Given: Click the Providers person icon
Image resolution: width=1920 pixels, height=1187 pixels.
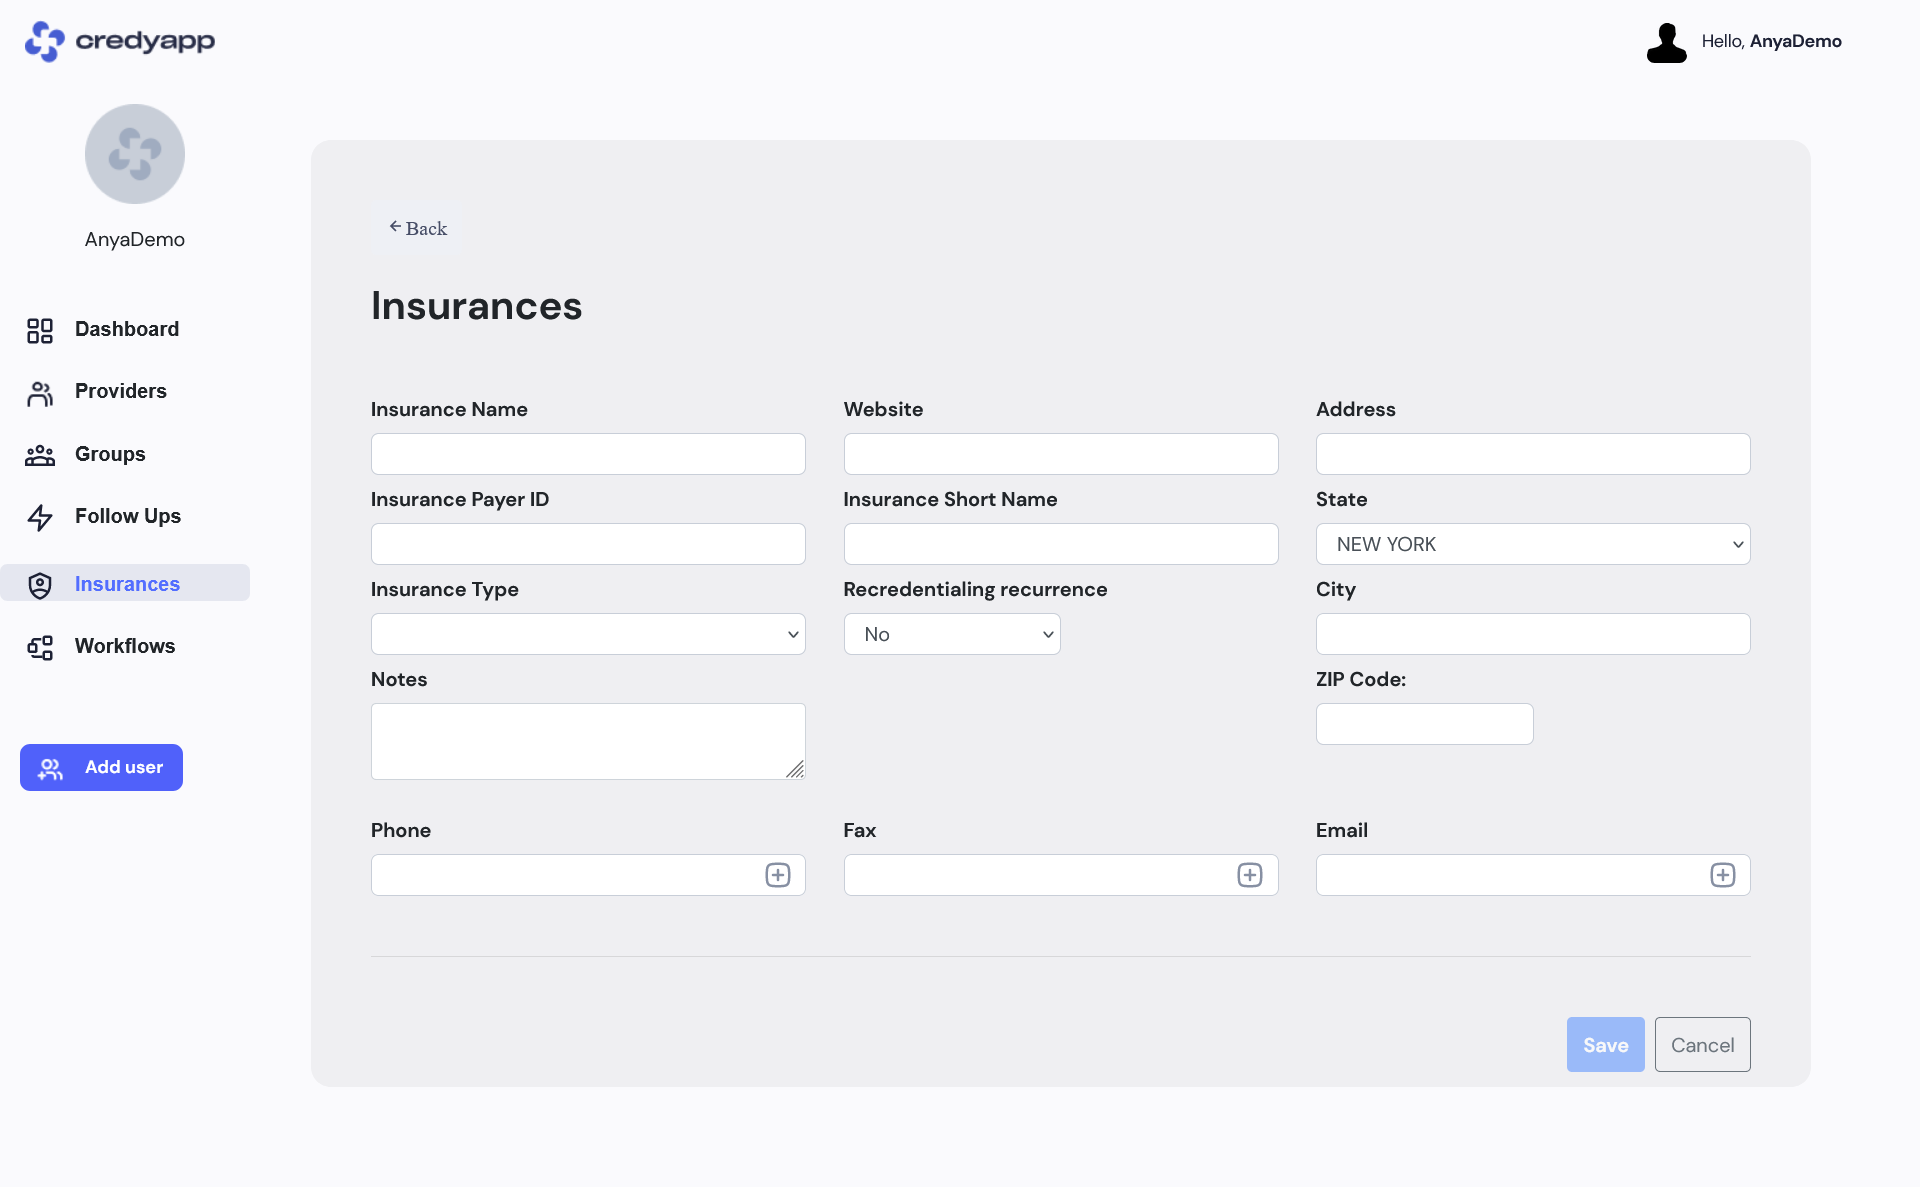Looking at the screenshot, I should coord(40,393).
